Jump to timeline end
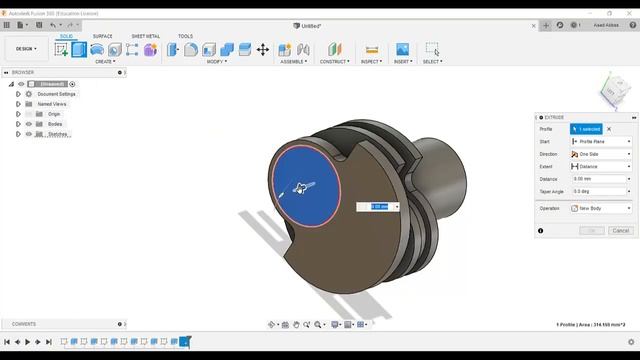This screenshot has width=640, height=360. (49, 342)
